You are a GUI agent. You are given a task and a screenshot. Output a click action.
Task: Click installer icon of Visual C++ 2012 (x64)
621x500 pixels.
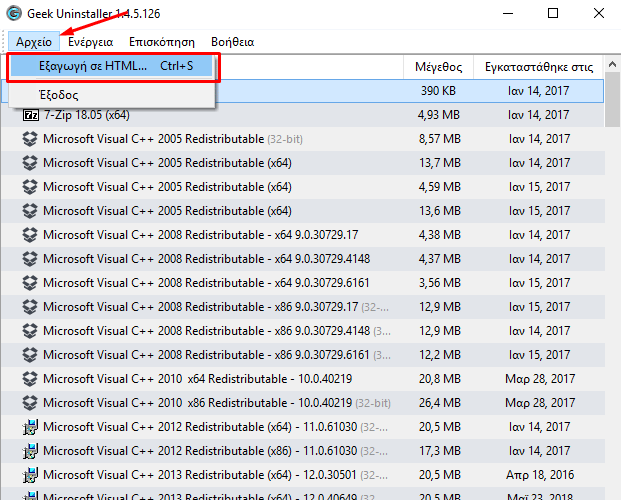pyautogui.click(x=30, y=427)
